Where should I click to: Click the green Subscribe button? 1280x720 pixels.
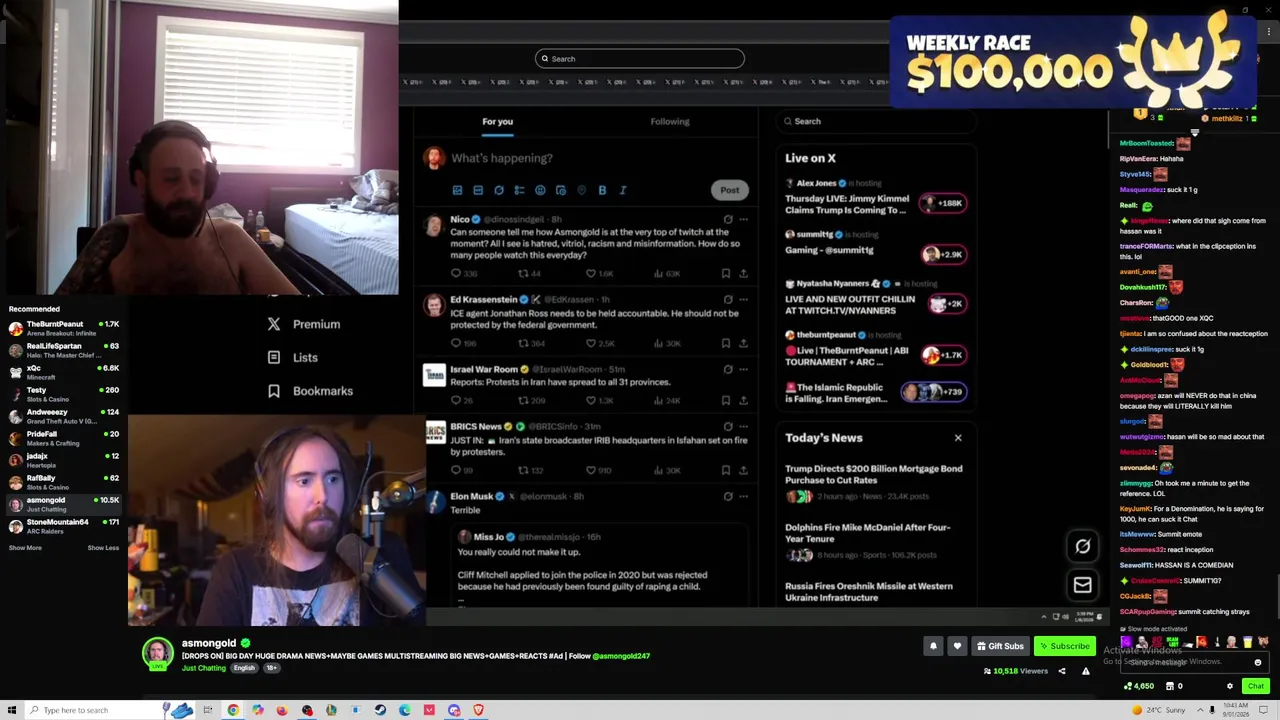(x=1064, y=646)
